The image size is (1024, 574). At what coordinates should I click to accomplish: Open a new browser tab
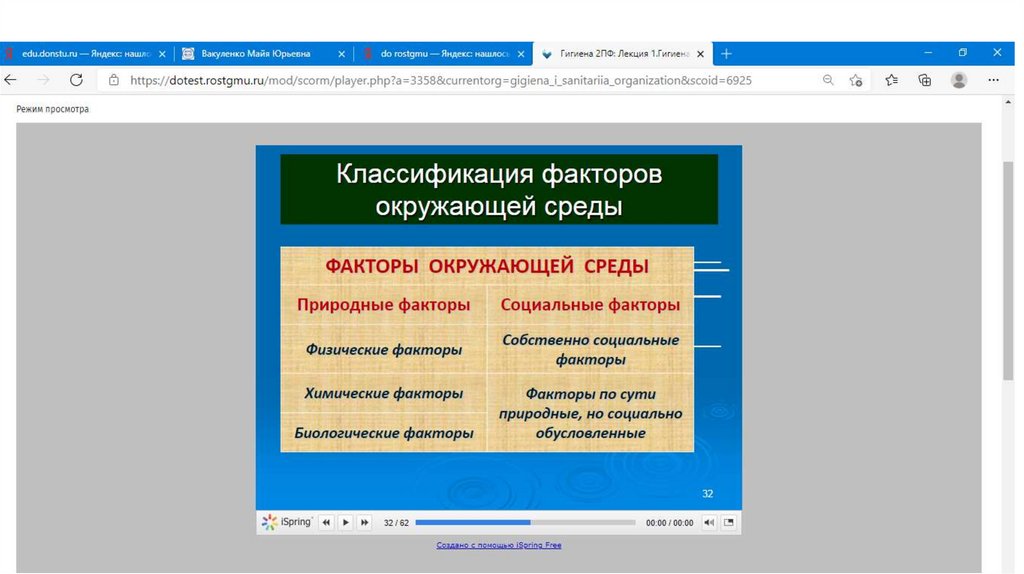727,54
